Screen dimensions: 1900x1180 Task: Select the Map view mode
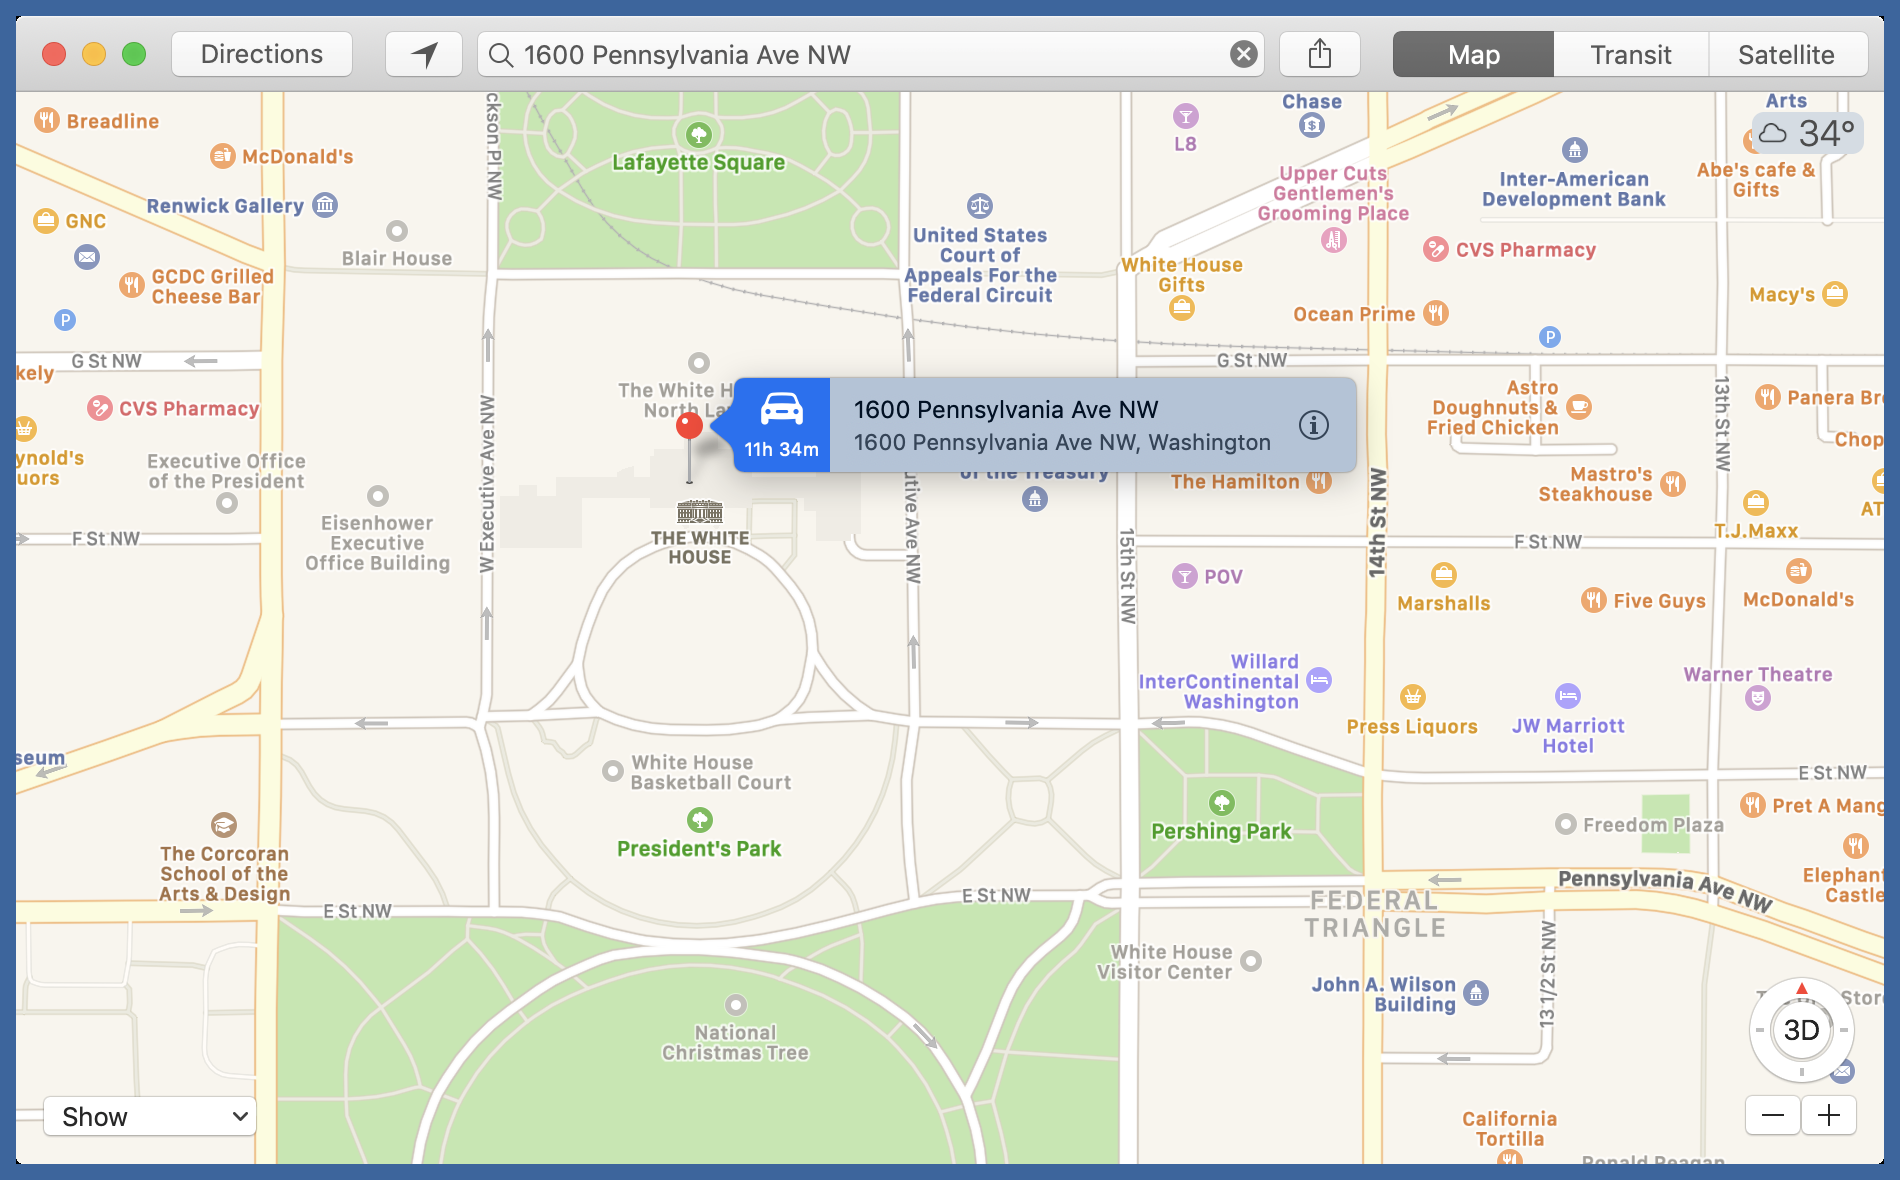(x=1473, y=54)
